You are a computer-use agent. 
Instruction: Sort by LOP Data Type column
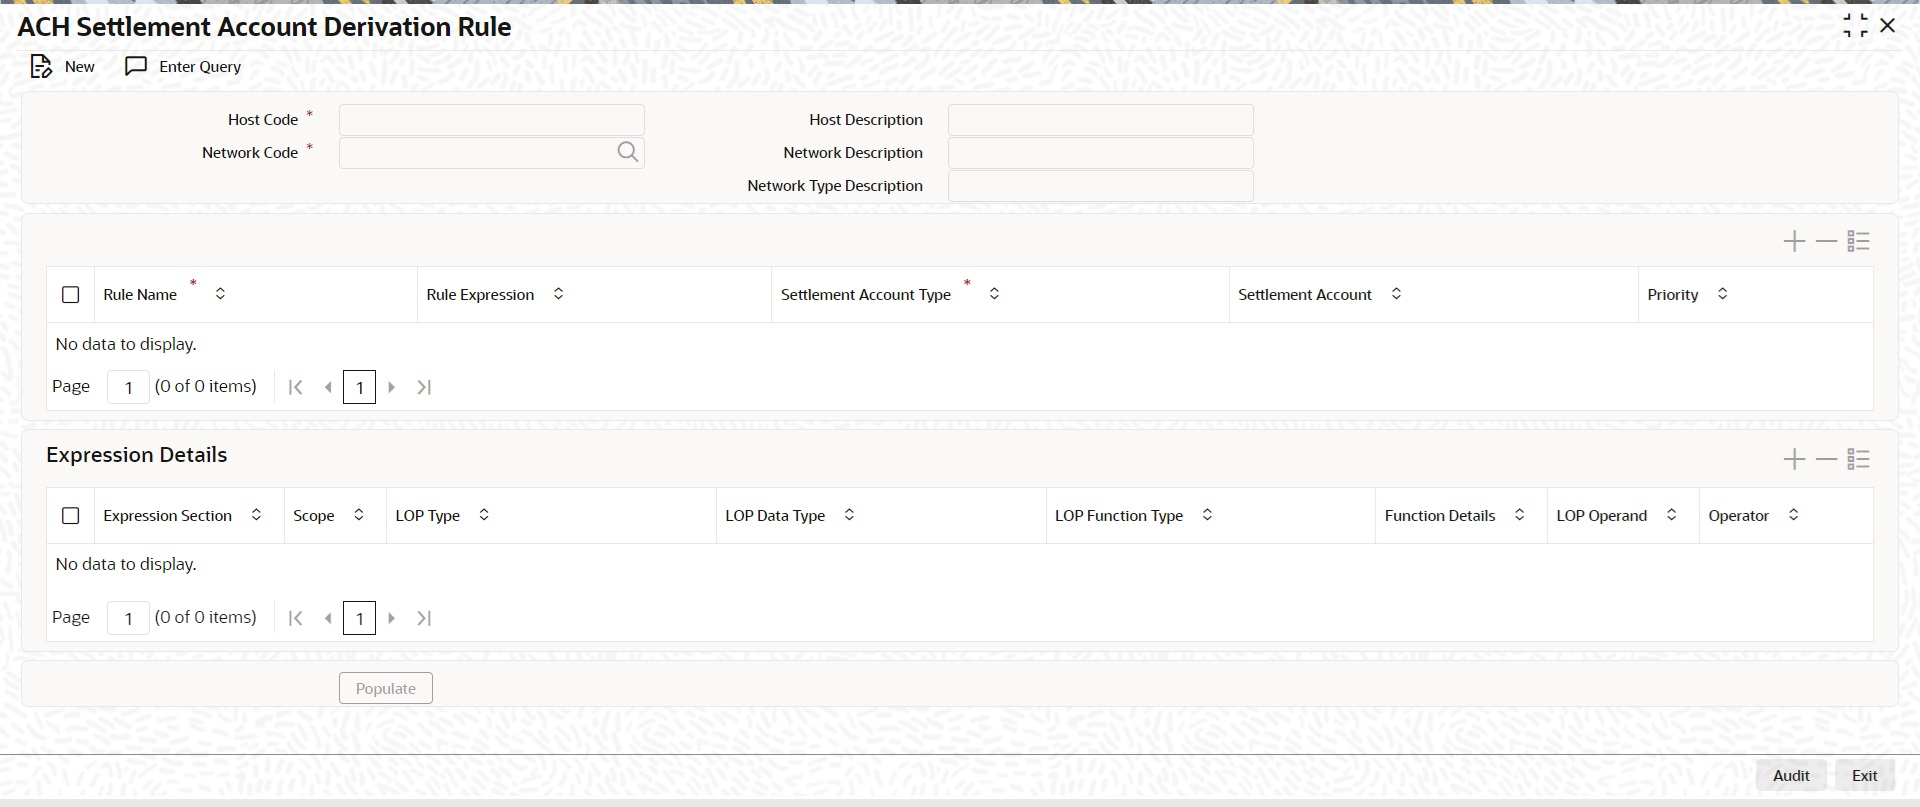(850, 515)
